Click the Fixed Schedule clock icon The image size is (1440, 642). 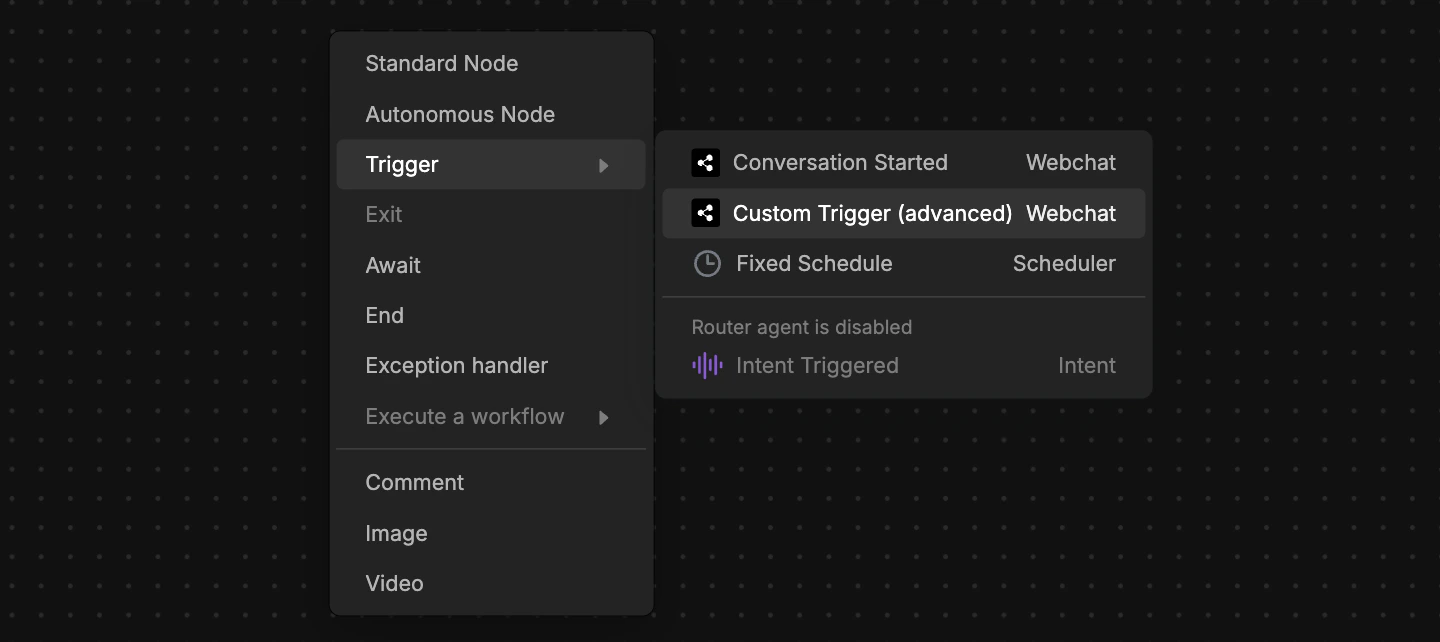pyautogui.click(x=707, y=264)
